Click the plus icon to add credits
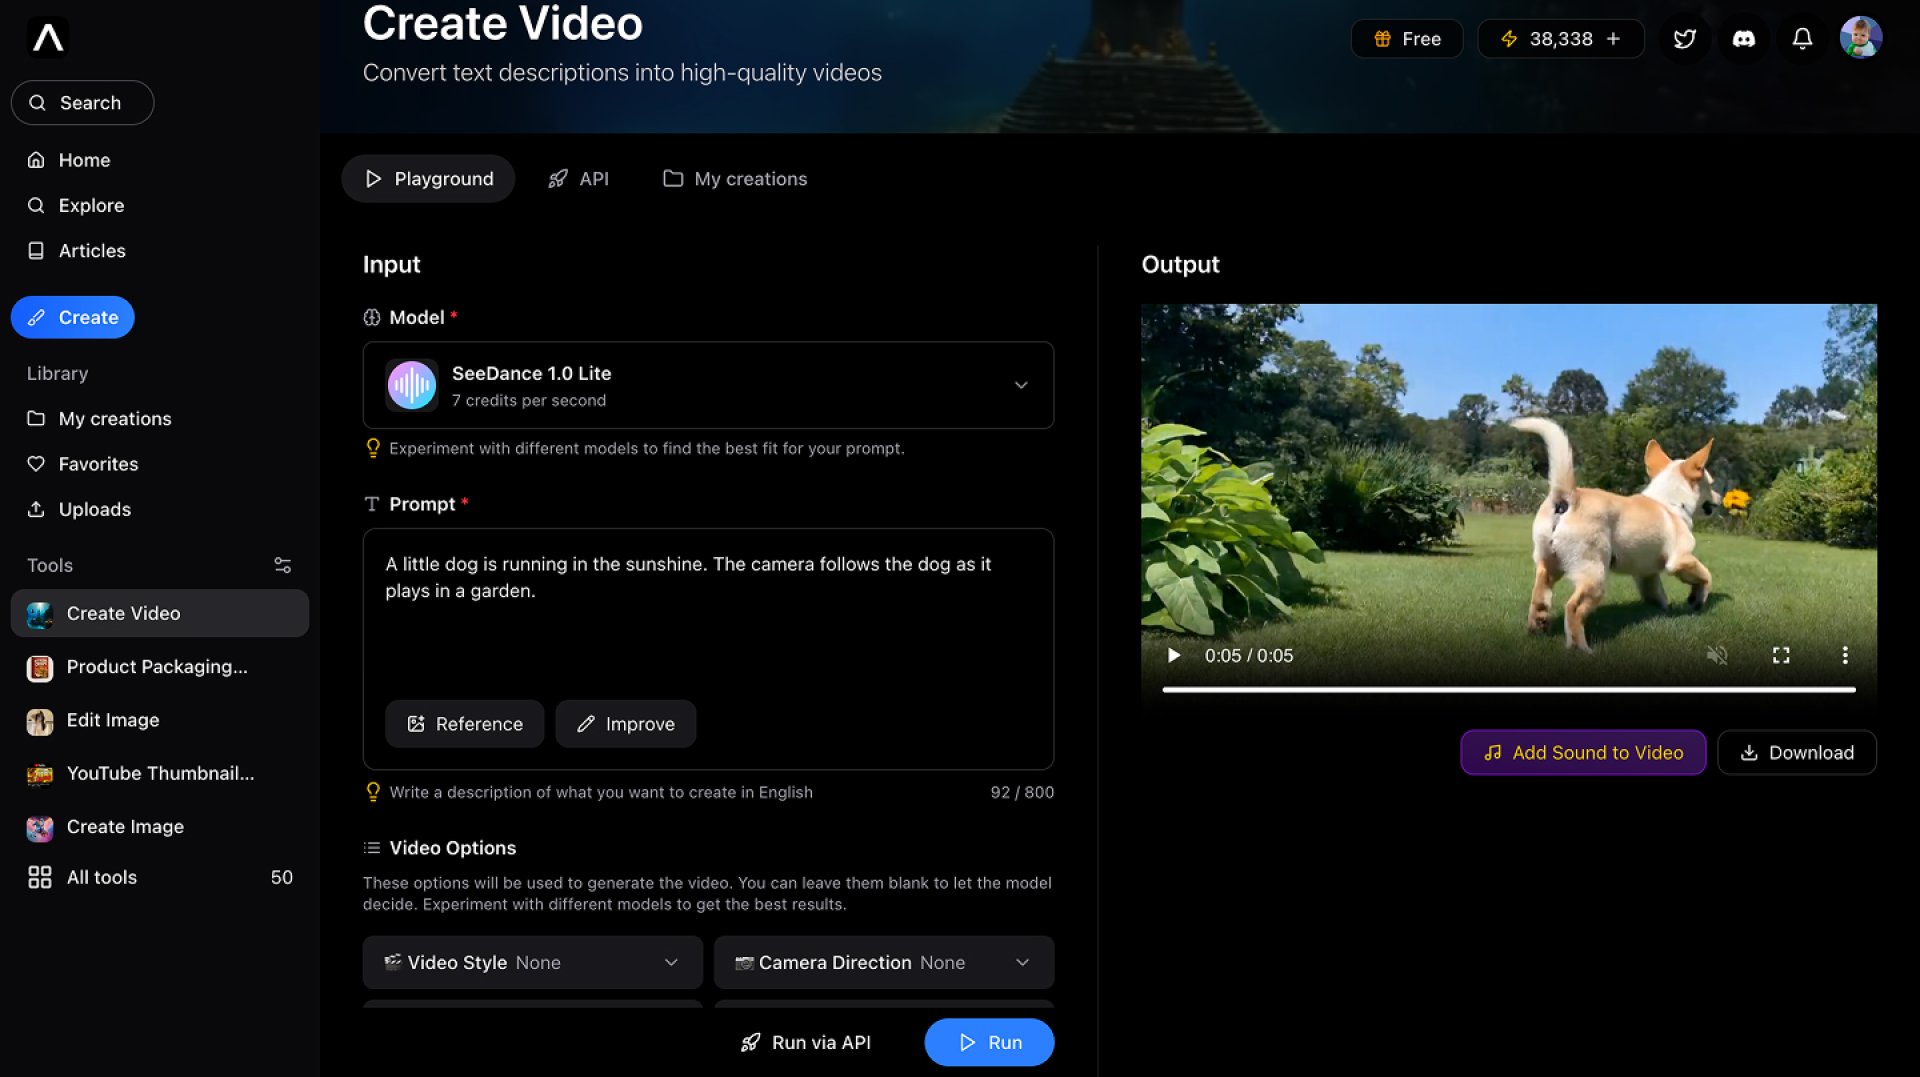The height and width of the screenshot is (1077, 1920). tap(1613, 39)
